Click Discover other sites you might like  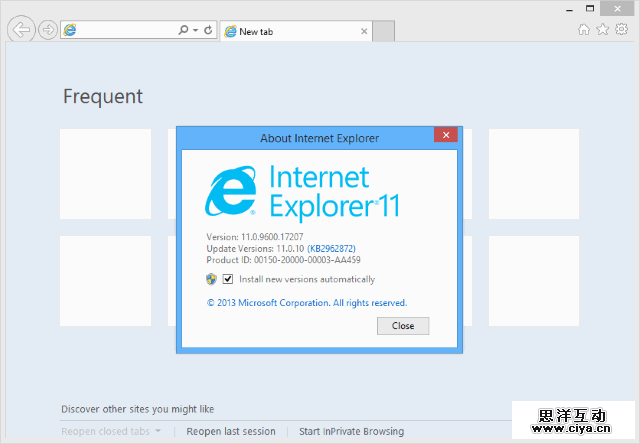(x=138, y=409)
